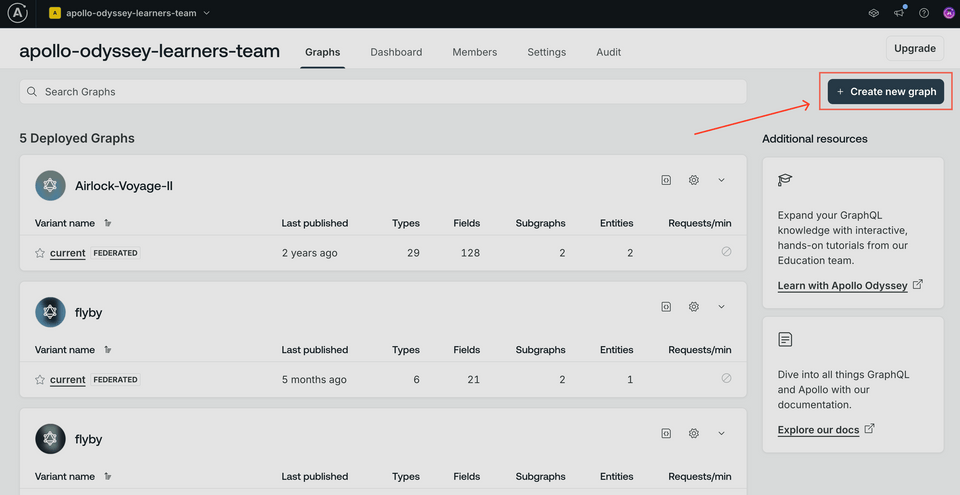Toggle the chevron on bottom flyby card

tap(721, 434)
